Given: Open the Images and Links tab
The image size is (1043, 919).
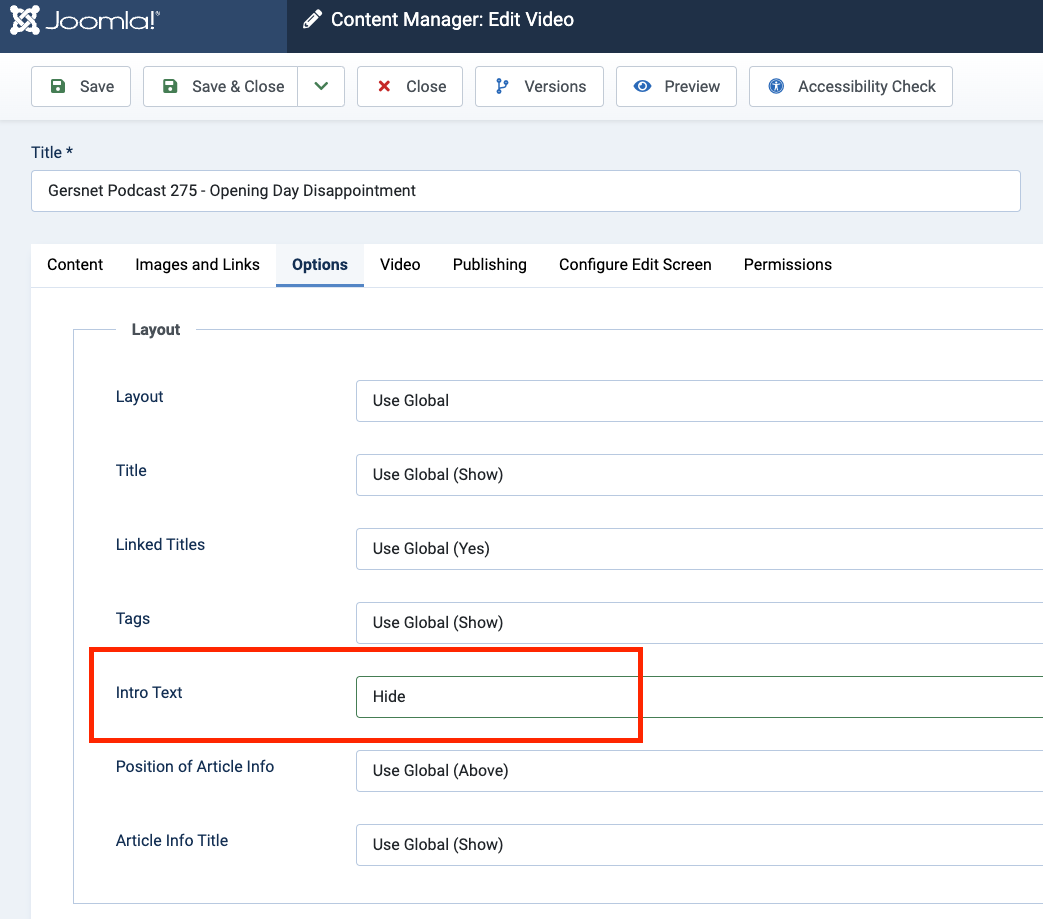Looking at the screenshot, I should 197,265.
